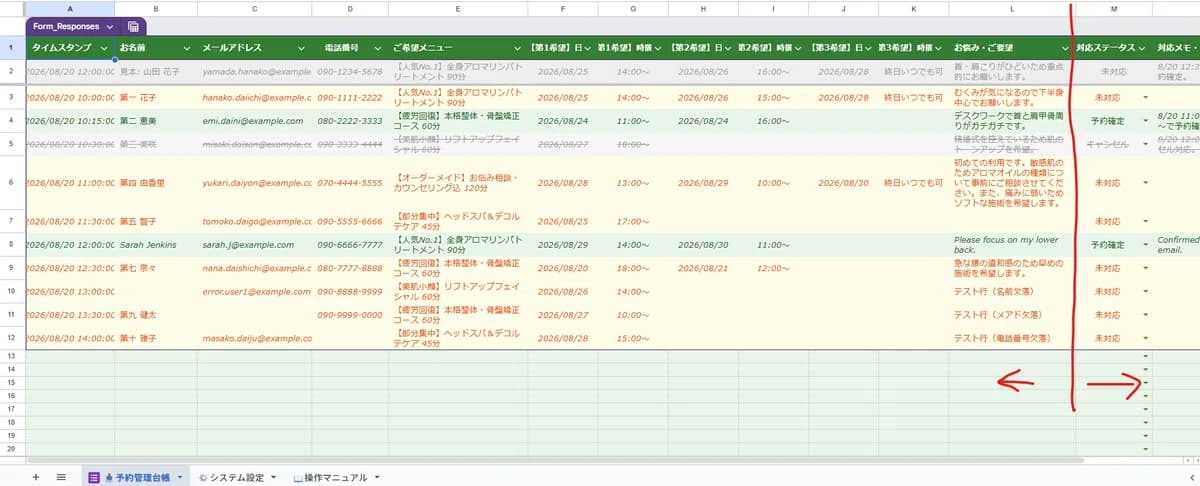This screenshot has height=486, width=1200.
Task: Click the table view icon beside Form_Responses
Action: 133,26
